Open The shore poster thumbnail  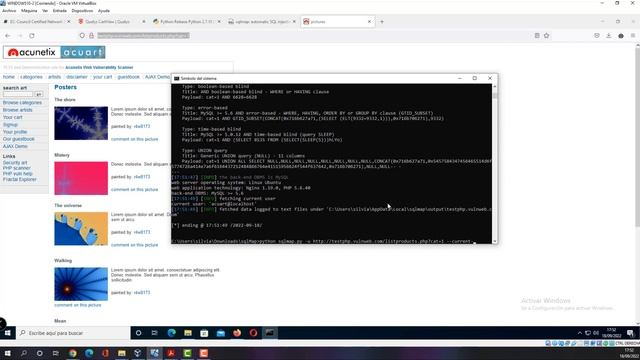coord(81,123)
